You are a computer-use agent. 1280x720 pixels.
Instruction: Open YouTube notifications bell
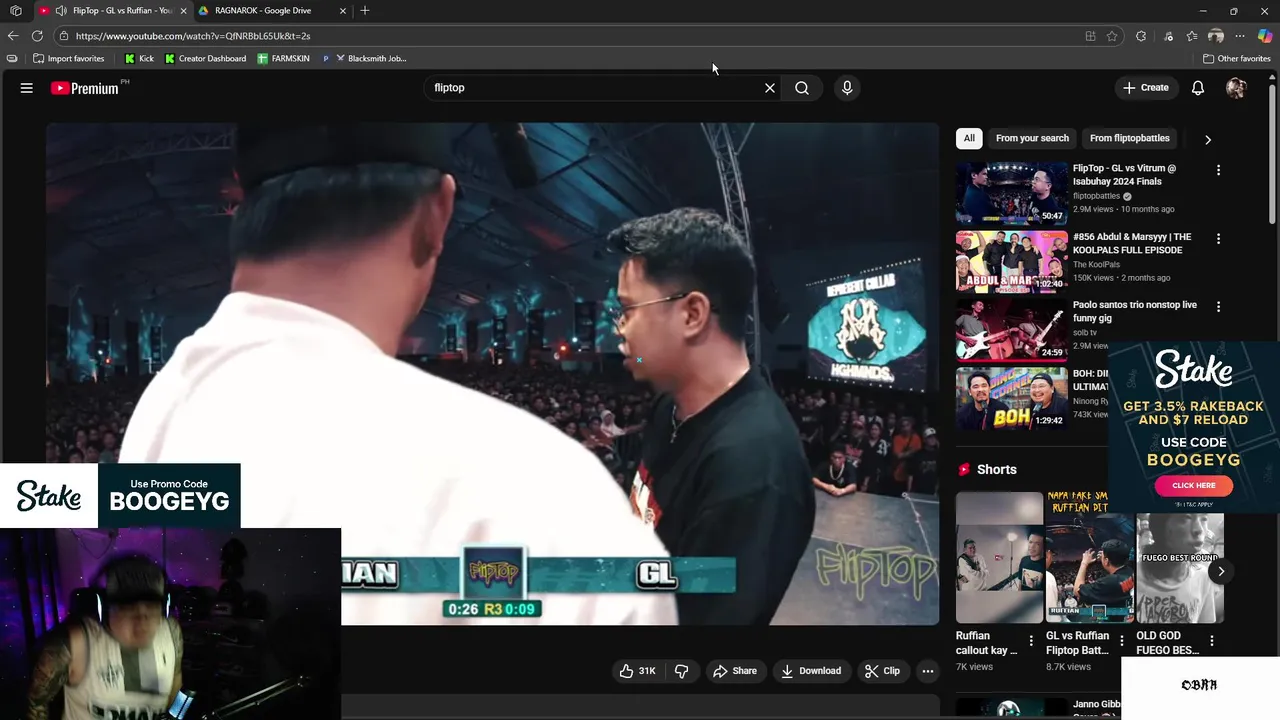coord(1198,88)
